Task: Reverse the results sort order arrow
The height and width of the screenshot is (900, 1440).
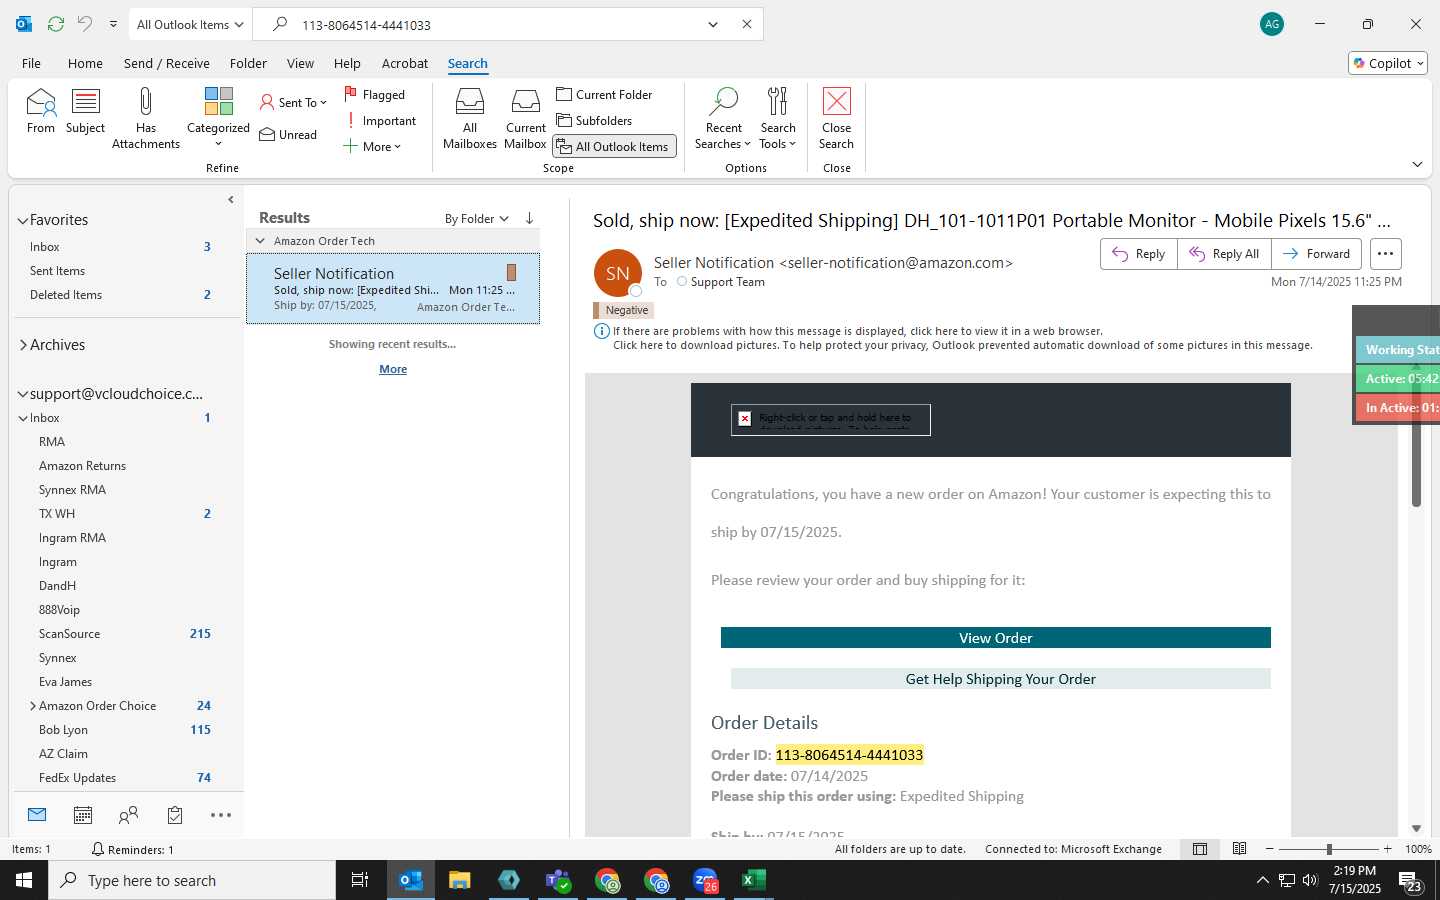Action: 529,218
